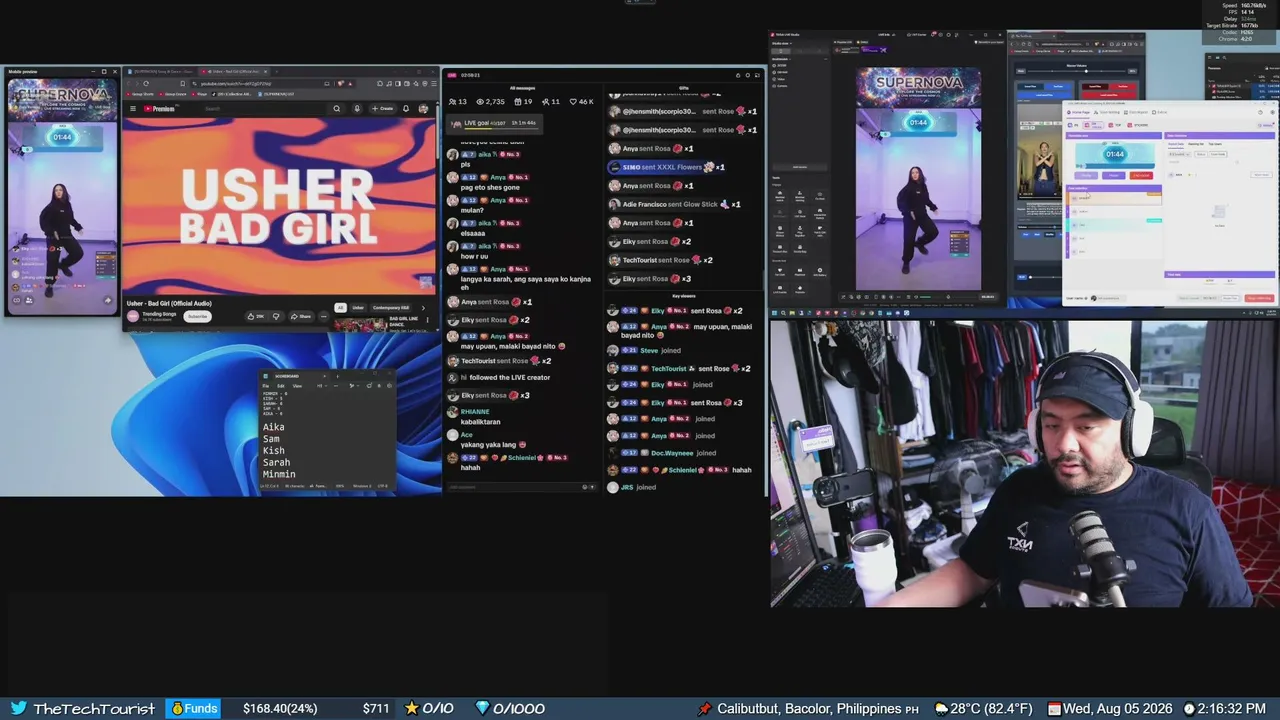
Task: Click the YouTube Premium logo
Action: tap(160, 108)
